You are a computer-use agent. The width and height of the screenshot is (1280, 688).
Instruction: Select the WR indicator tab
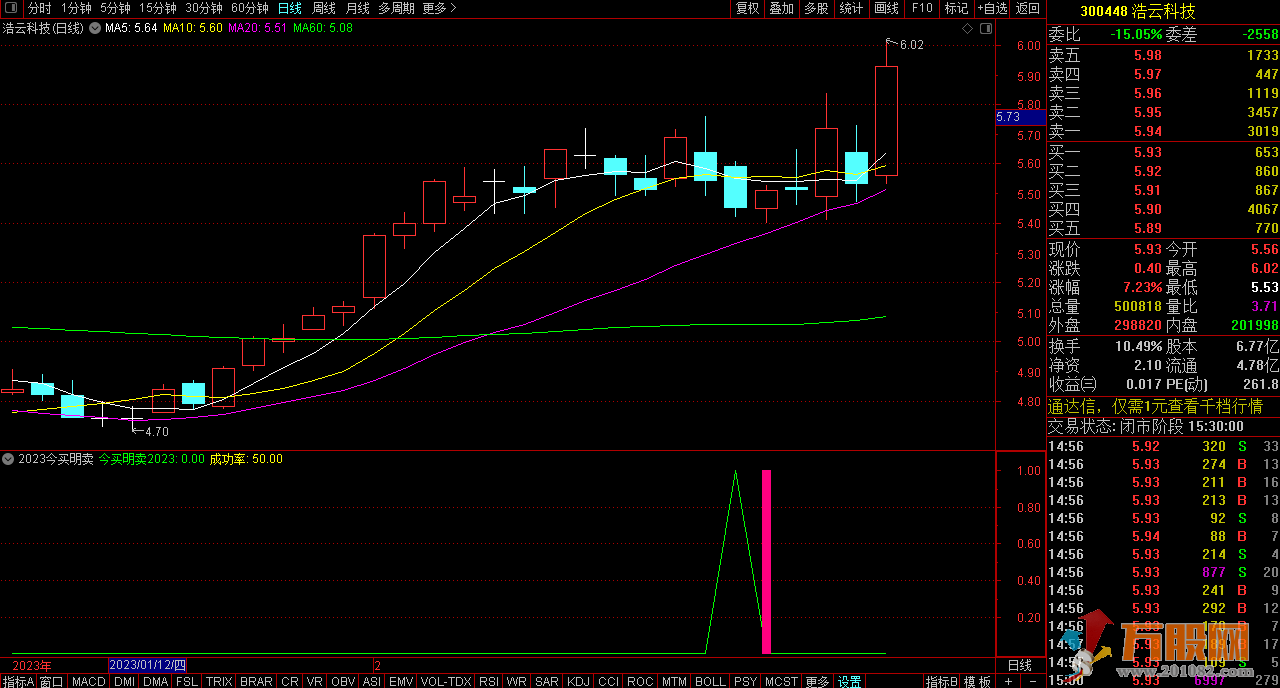click(x=517, y=681)
